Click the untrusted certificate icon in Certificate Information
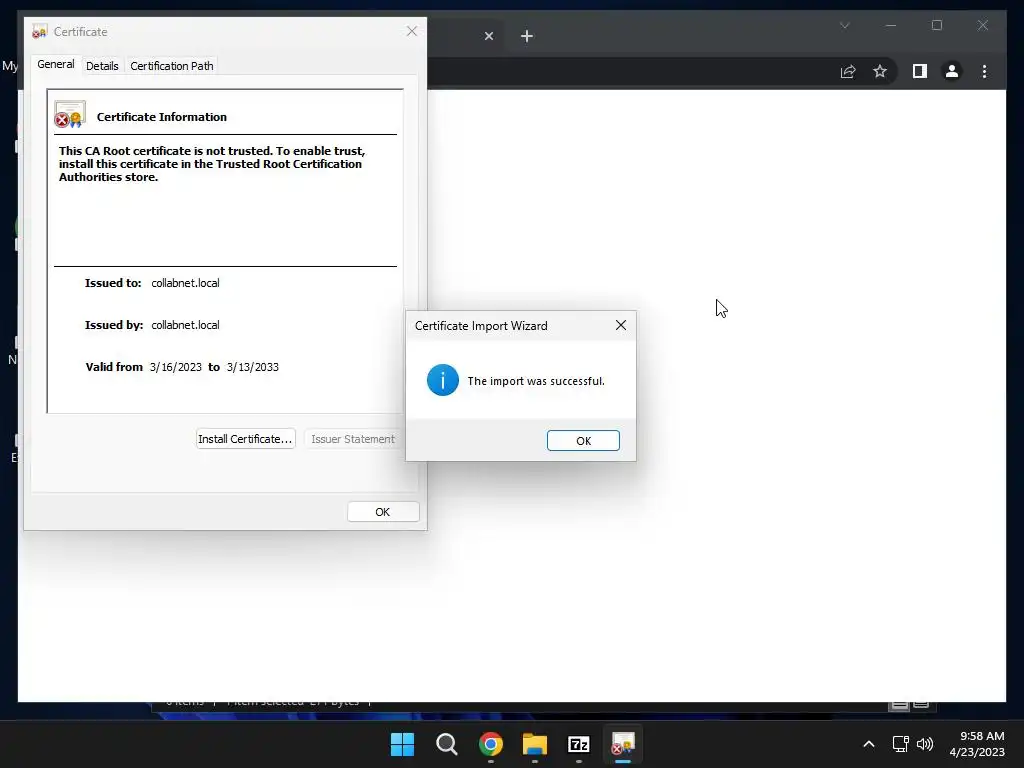The width and height of the screenshot is (1024, 768). (x=70, y=114)
